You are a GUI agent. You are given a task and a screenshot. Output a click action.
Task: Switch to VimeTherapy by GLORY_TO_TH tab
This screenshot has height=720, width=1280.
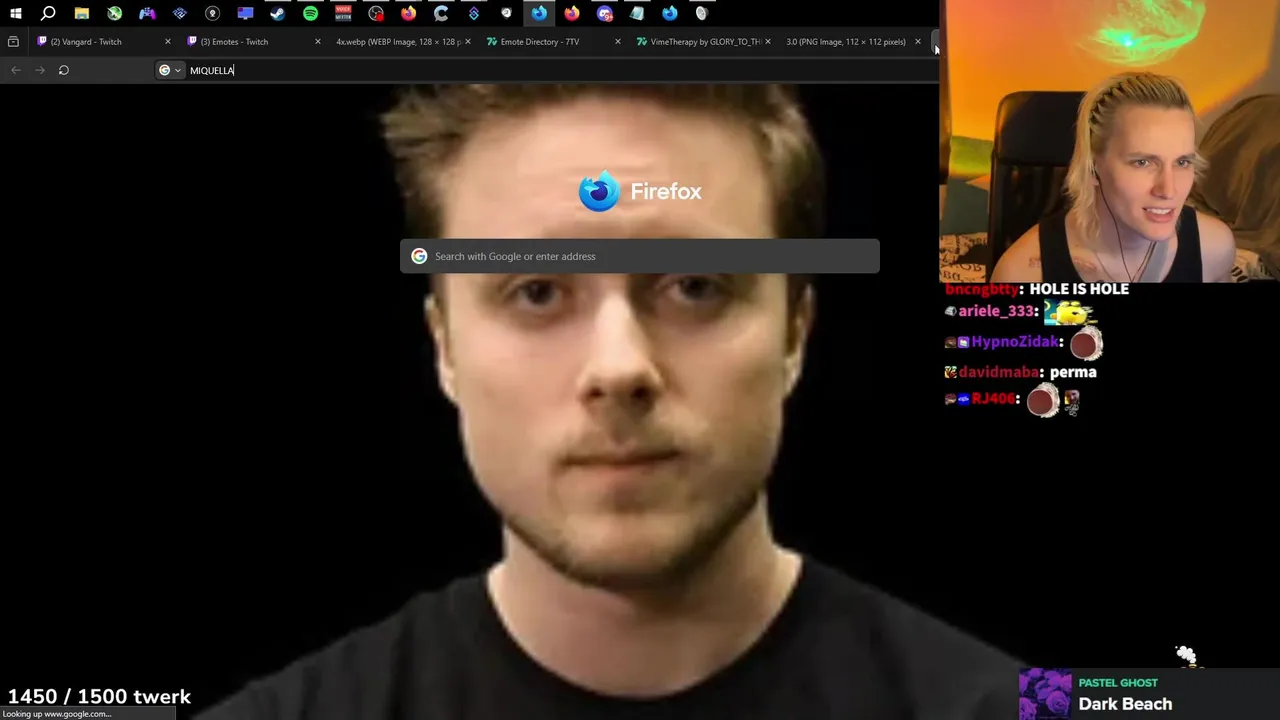click(x=705, y=42)
